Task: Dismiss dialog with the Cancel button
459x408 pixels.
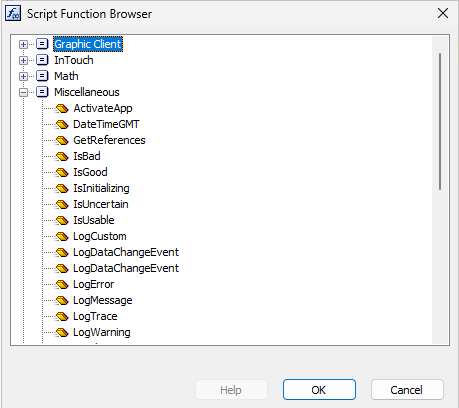Action: coord(407,390)
